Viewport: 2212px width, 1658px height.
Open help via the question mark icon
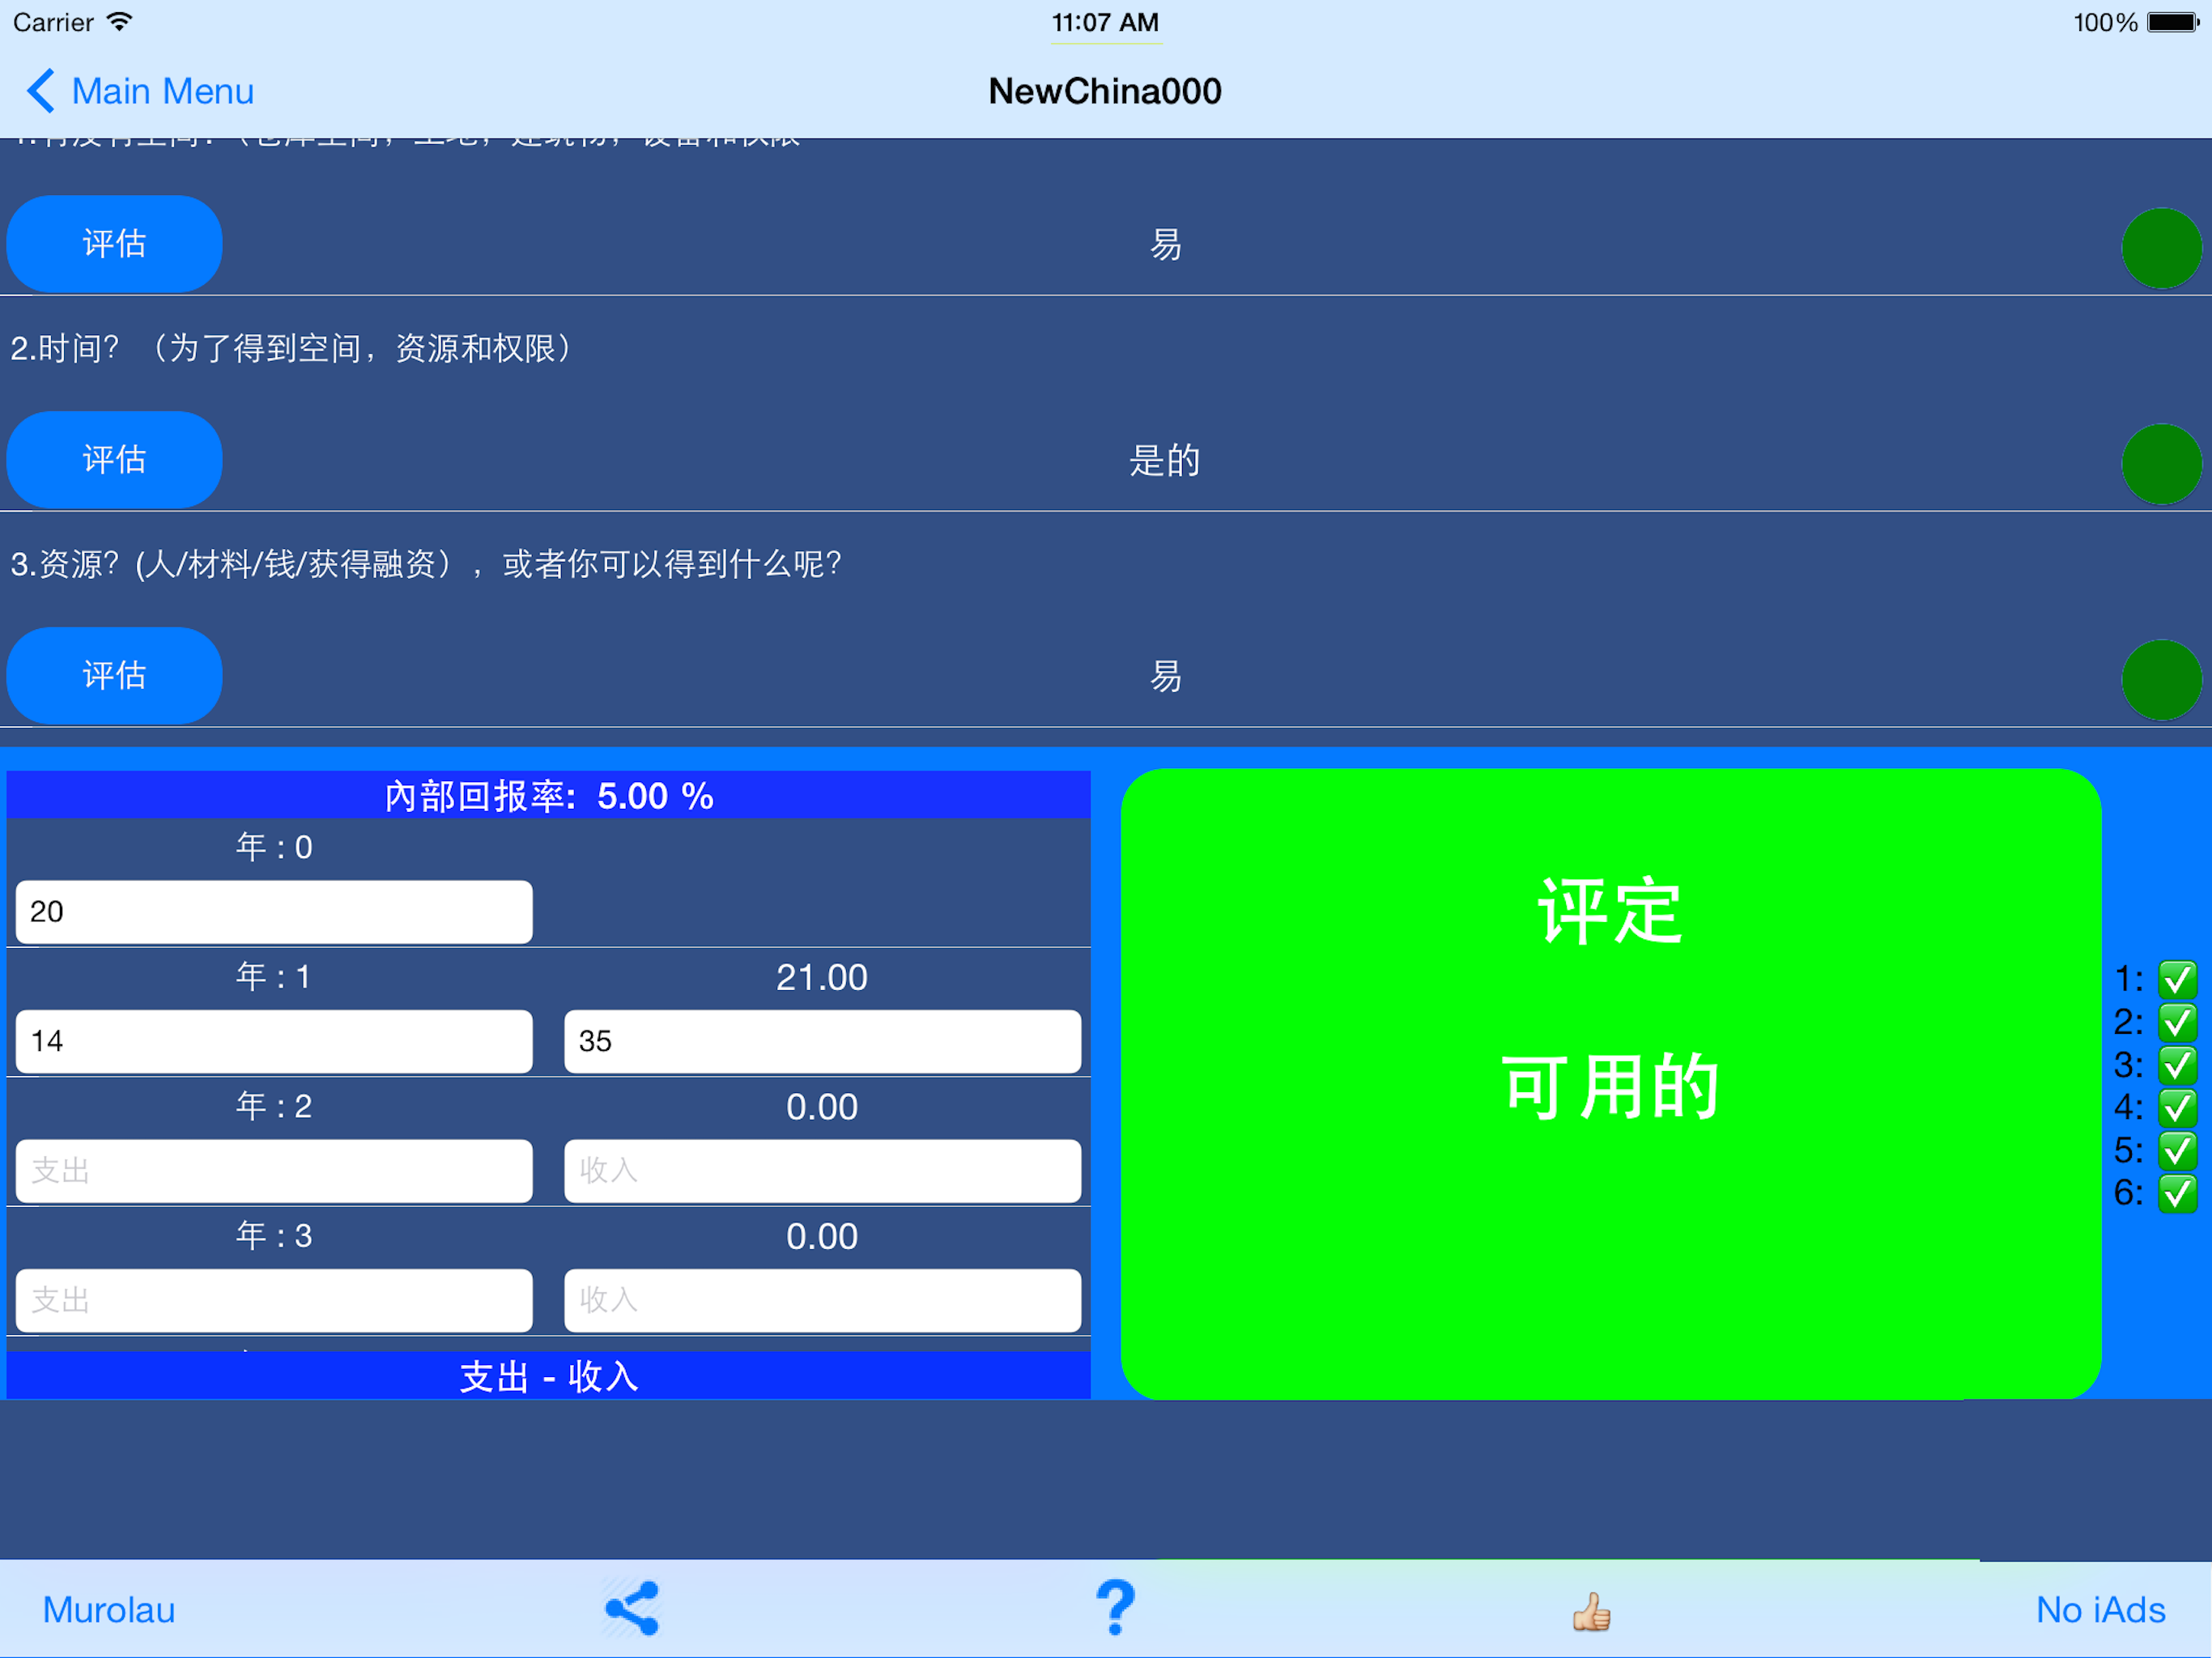(x=1115, y=1608)
